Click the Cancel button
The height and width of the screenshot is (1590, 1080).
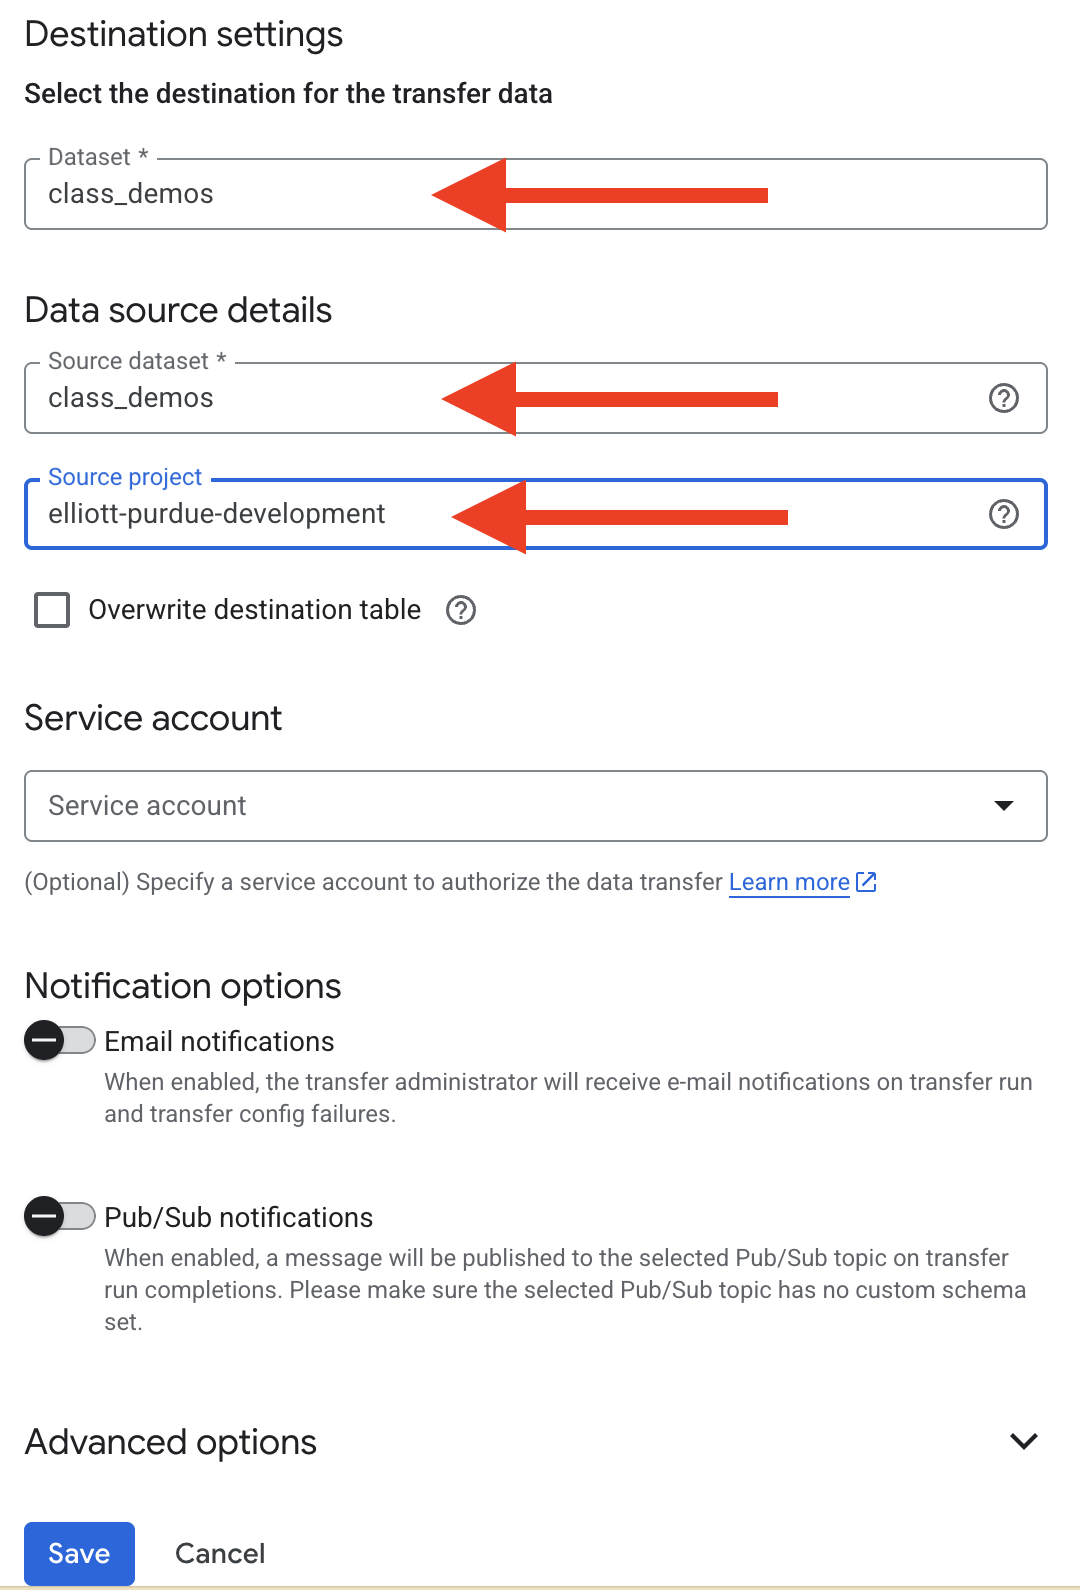[x=220, y=1553]
